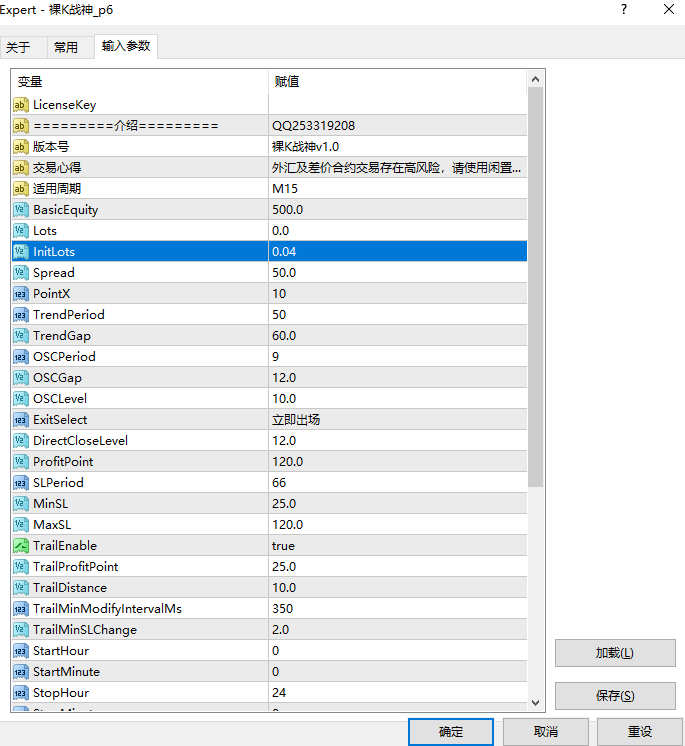
Task: Click the double-type icon beside MaxSL
Action: 20,524
